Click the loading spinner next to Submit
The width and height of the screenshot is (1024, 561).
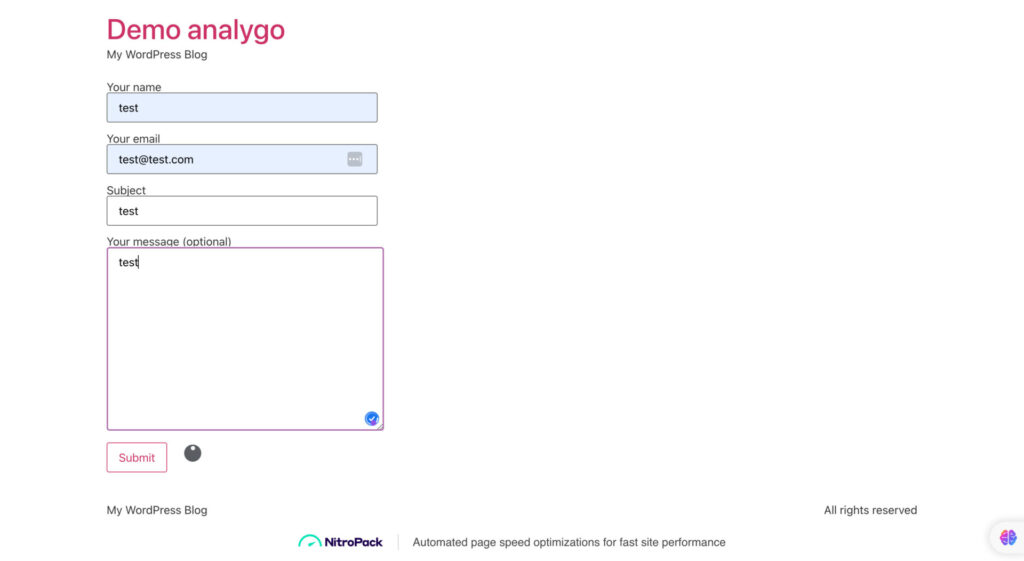pos(193,453)
